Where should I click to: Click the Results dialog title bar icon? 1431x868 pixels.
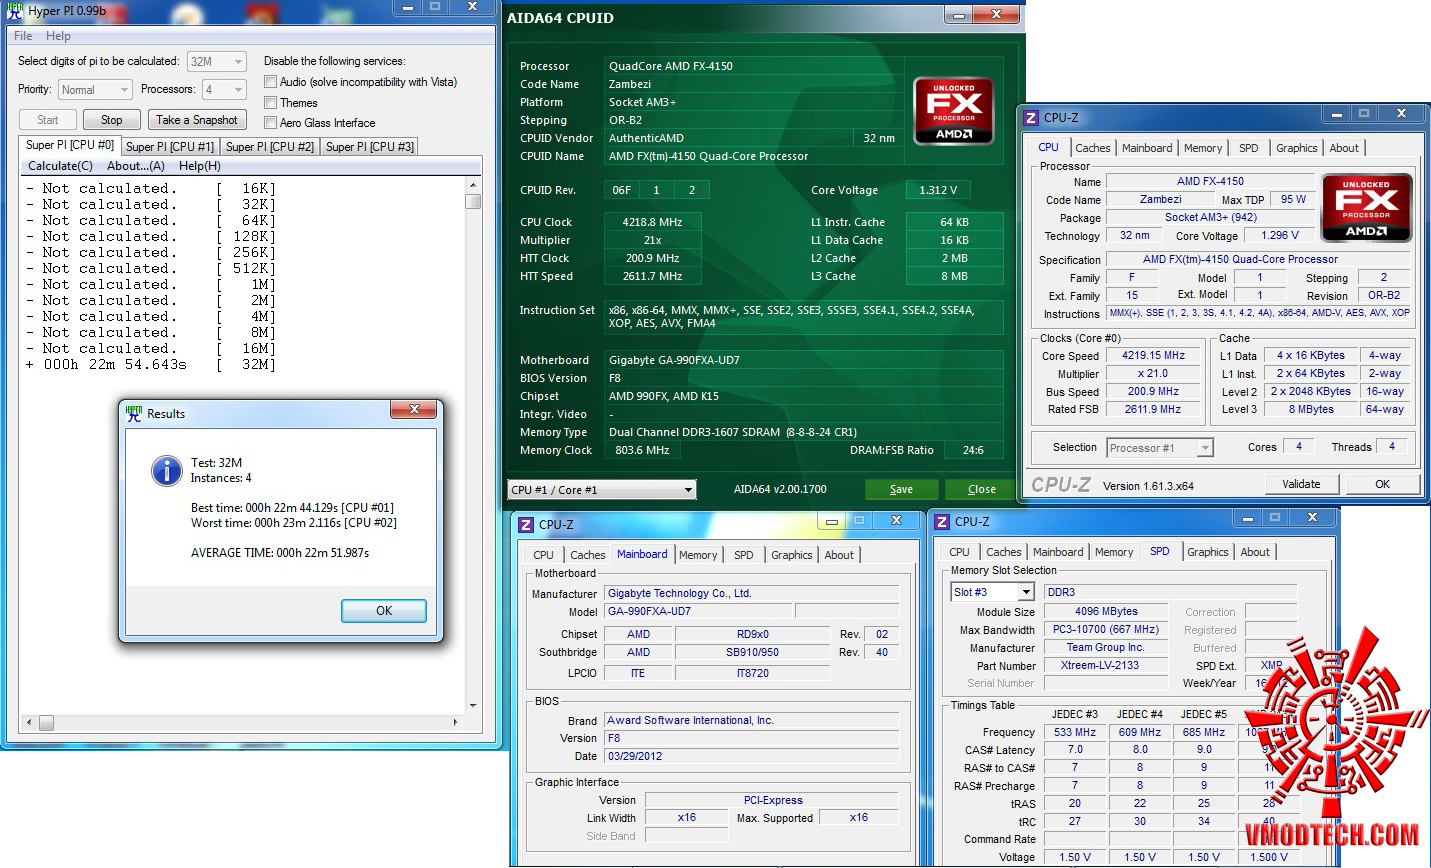(x=134, y=414)
